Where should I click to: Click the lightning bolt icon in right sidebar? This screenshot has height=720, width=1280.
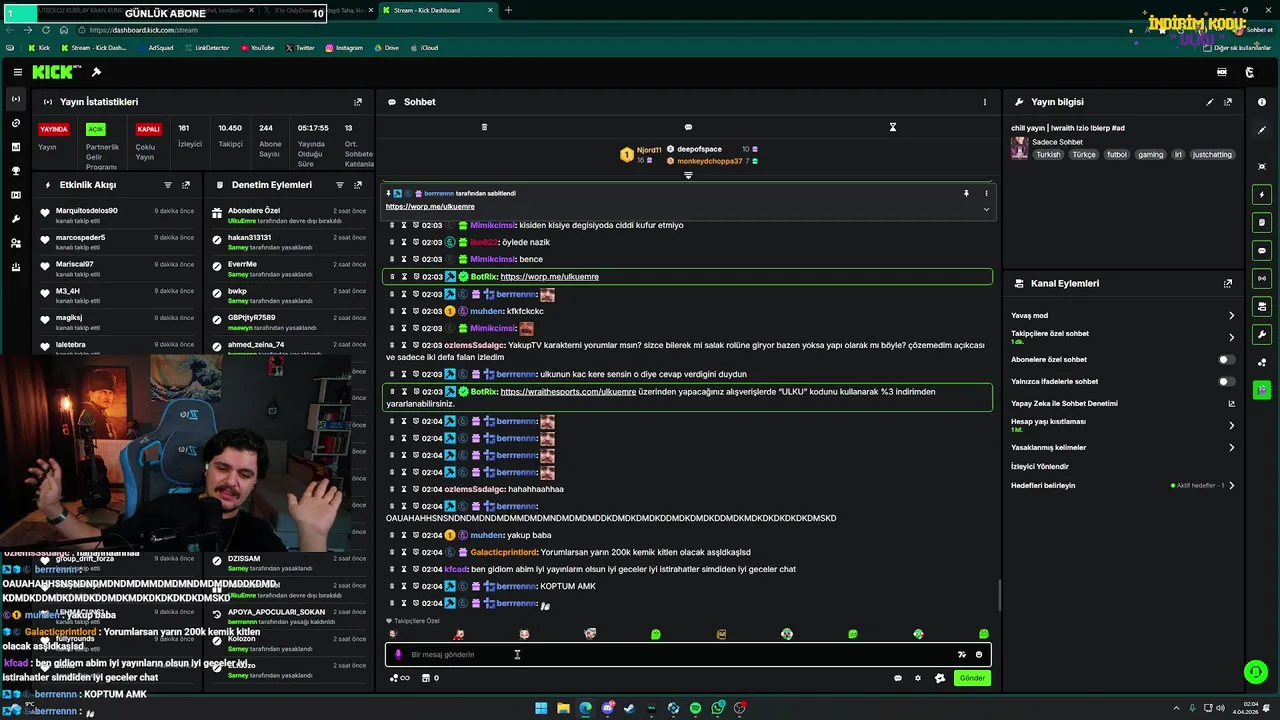pyautogui.click(x=1262, y=194)
